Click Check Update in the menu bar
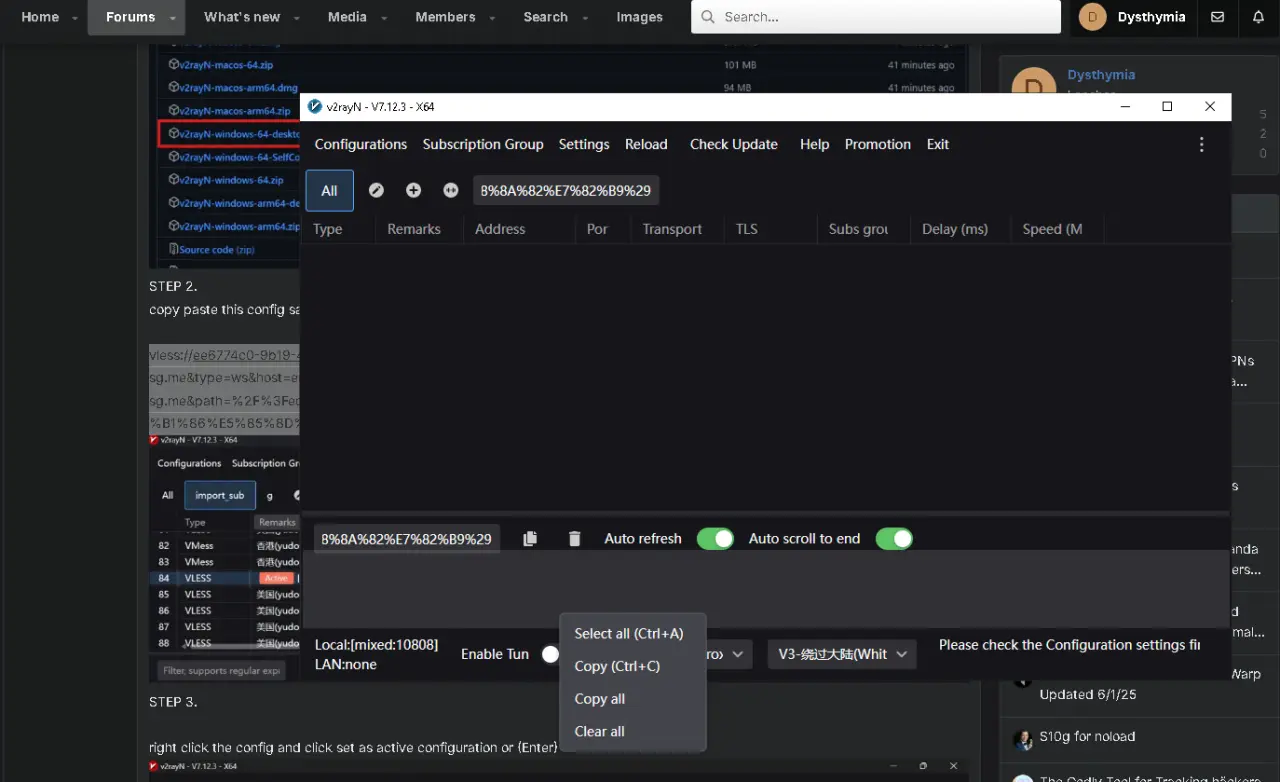The height and width of the screenshot is (782, 1280). 734,144
